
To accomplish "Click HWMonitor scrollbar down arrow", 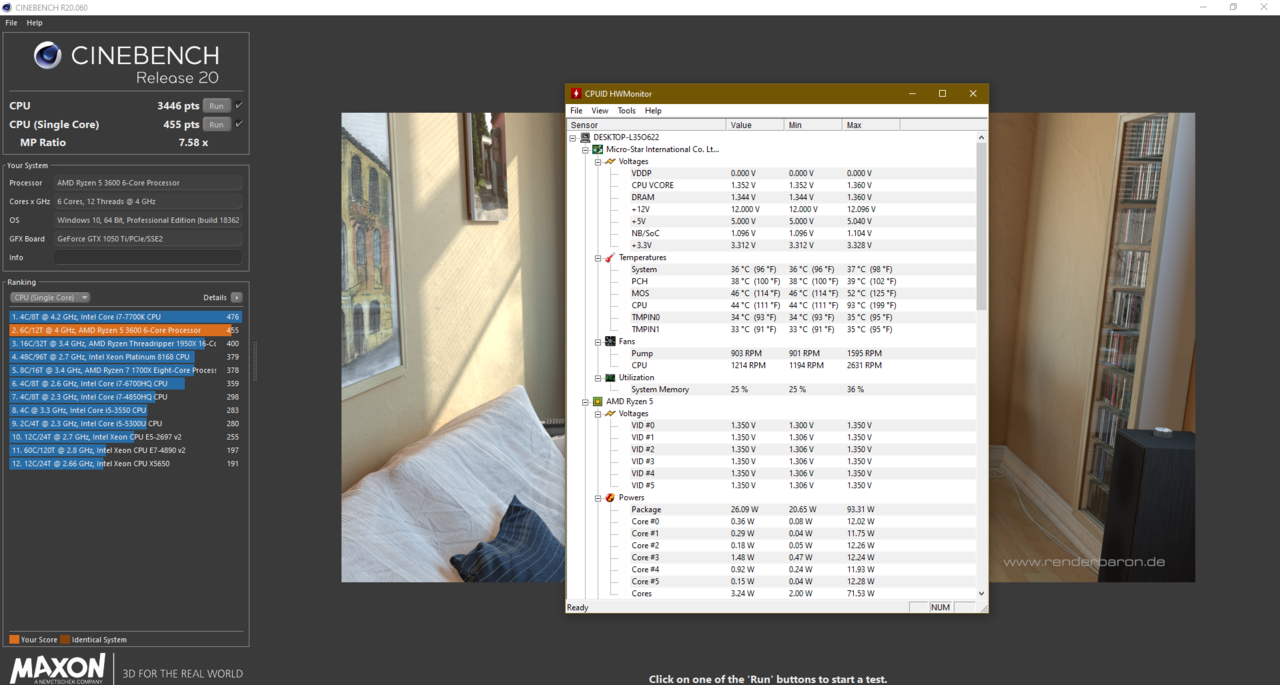I will (982, 594).
